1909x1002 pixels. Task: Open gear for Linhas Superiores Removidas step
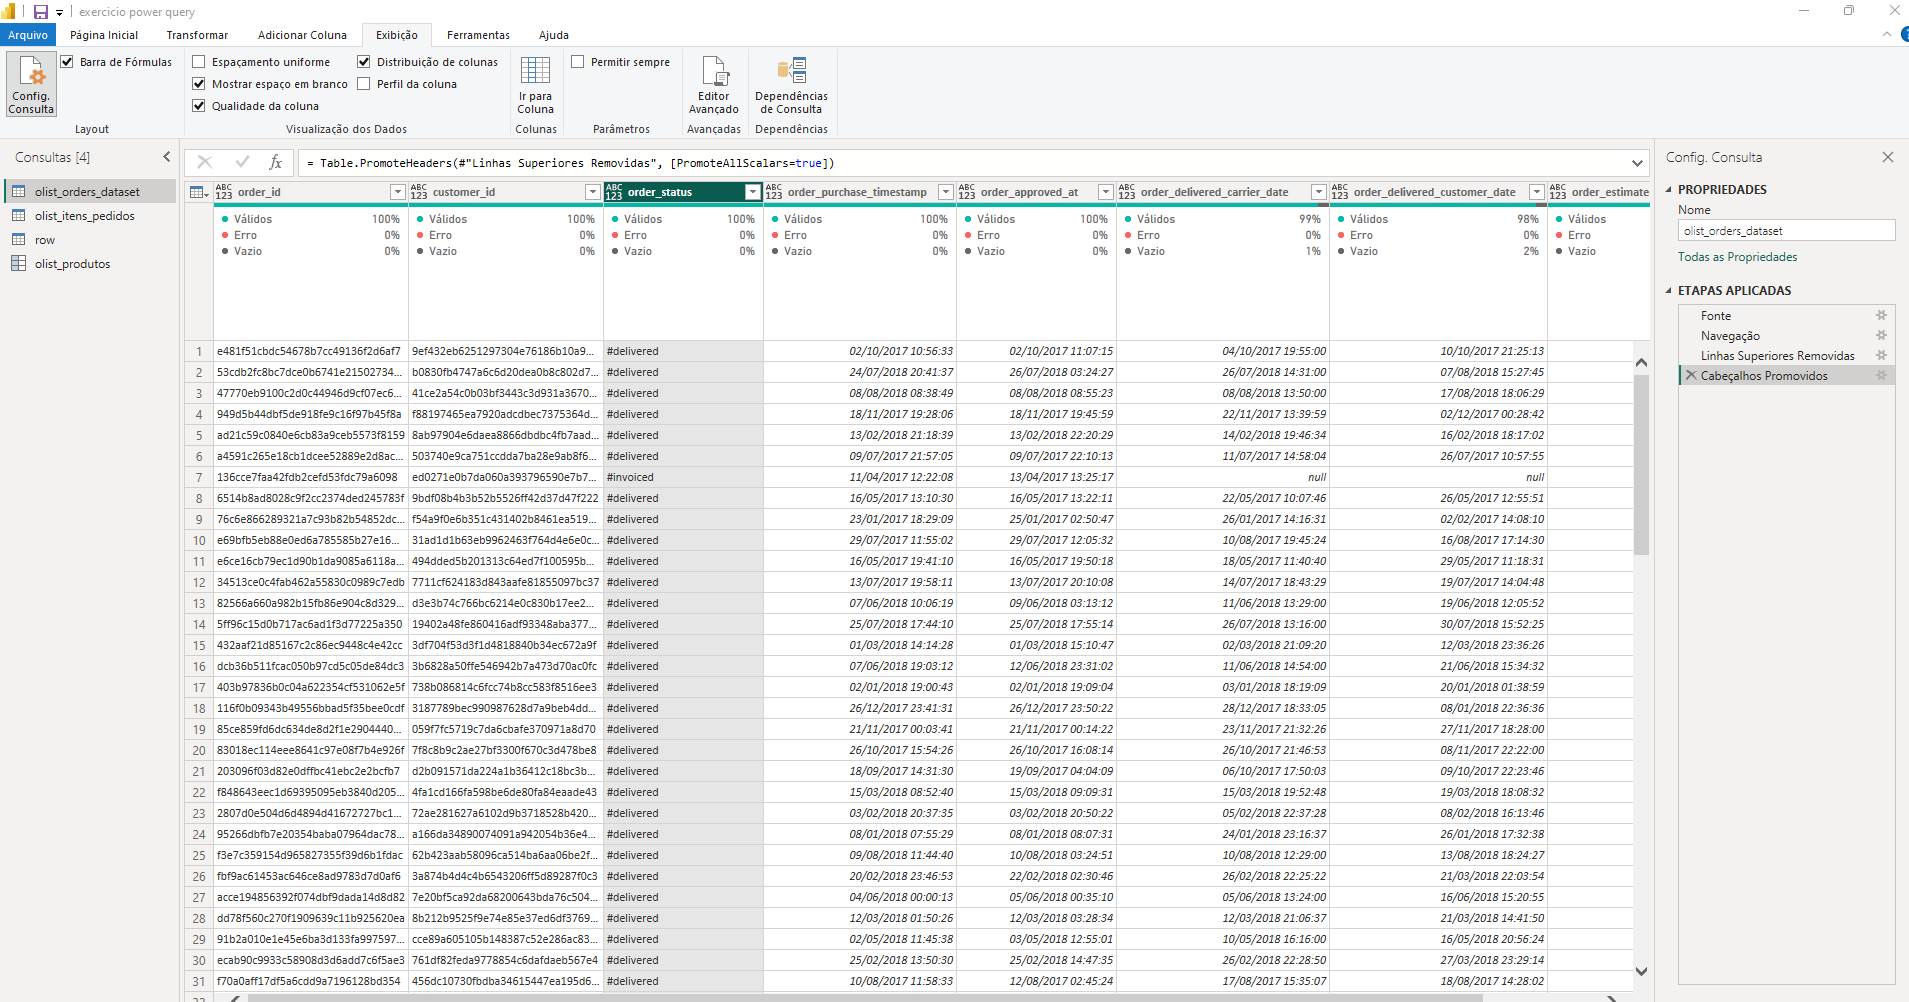tap(1881, 355)
